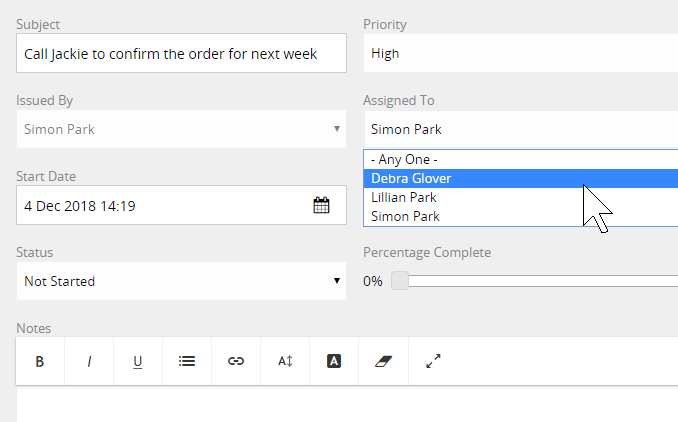Insert bulleted list in Notes
This screenshot has width=678, height=422.
point(187,361)
